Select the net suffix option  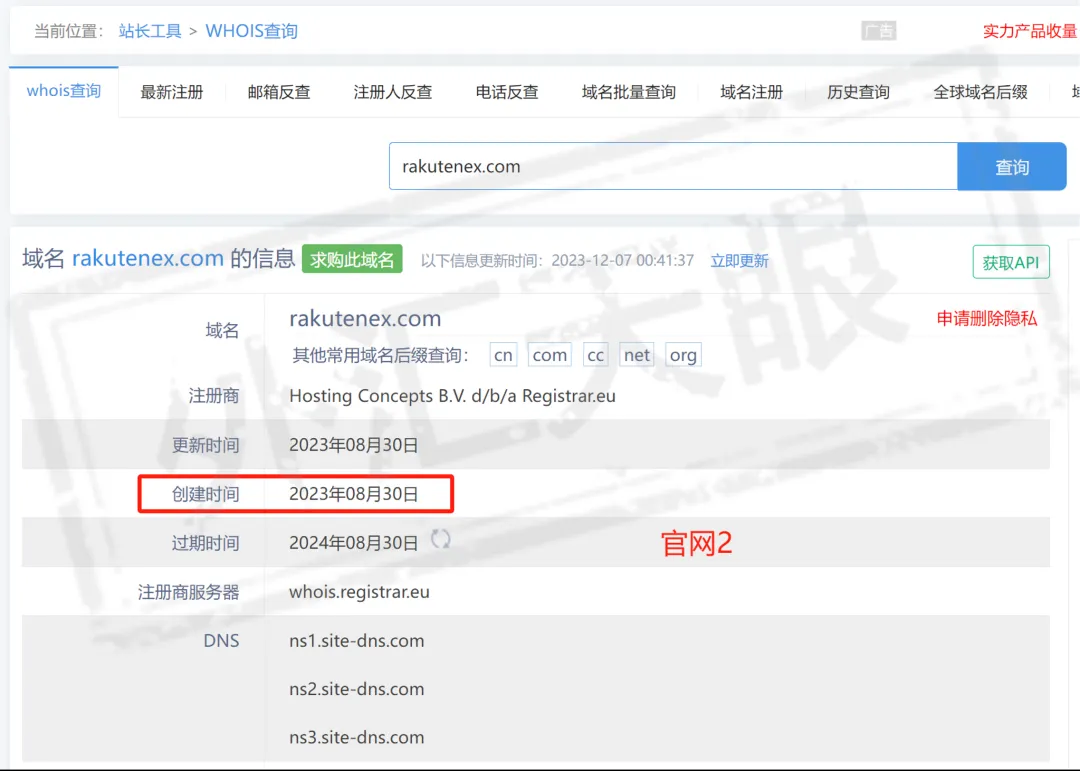tap(636, 355)
